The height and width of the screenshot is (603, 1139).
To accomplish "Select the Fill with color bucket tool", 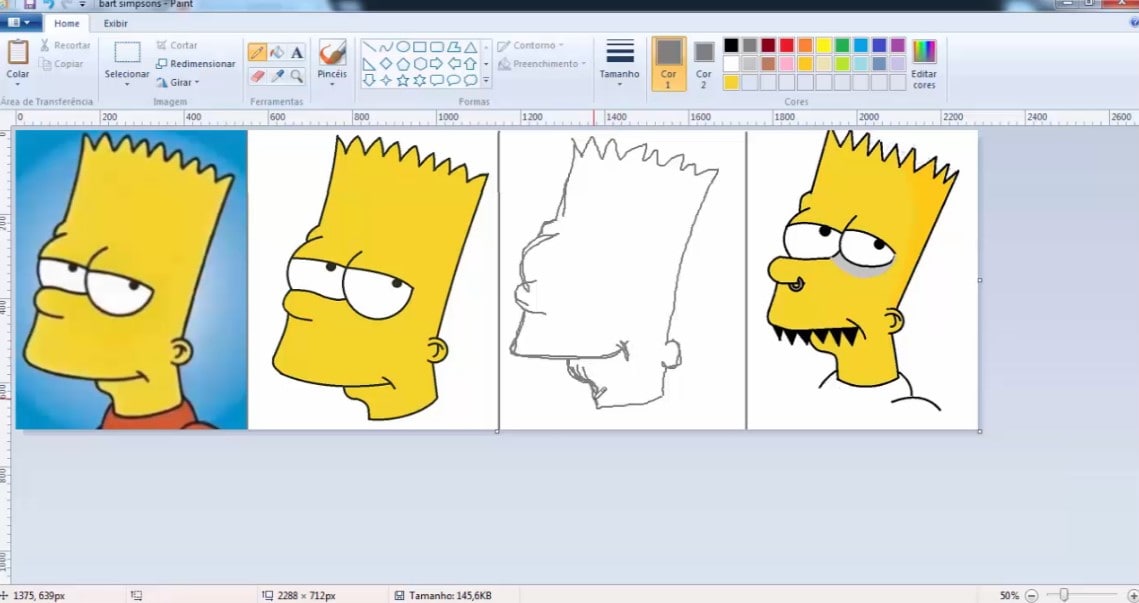I will (x=277, y=52).
